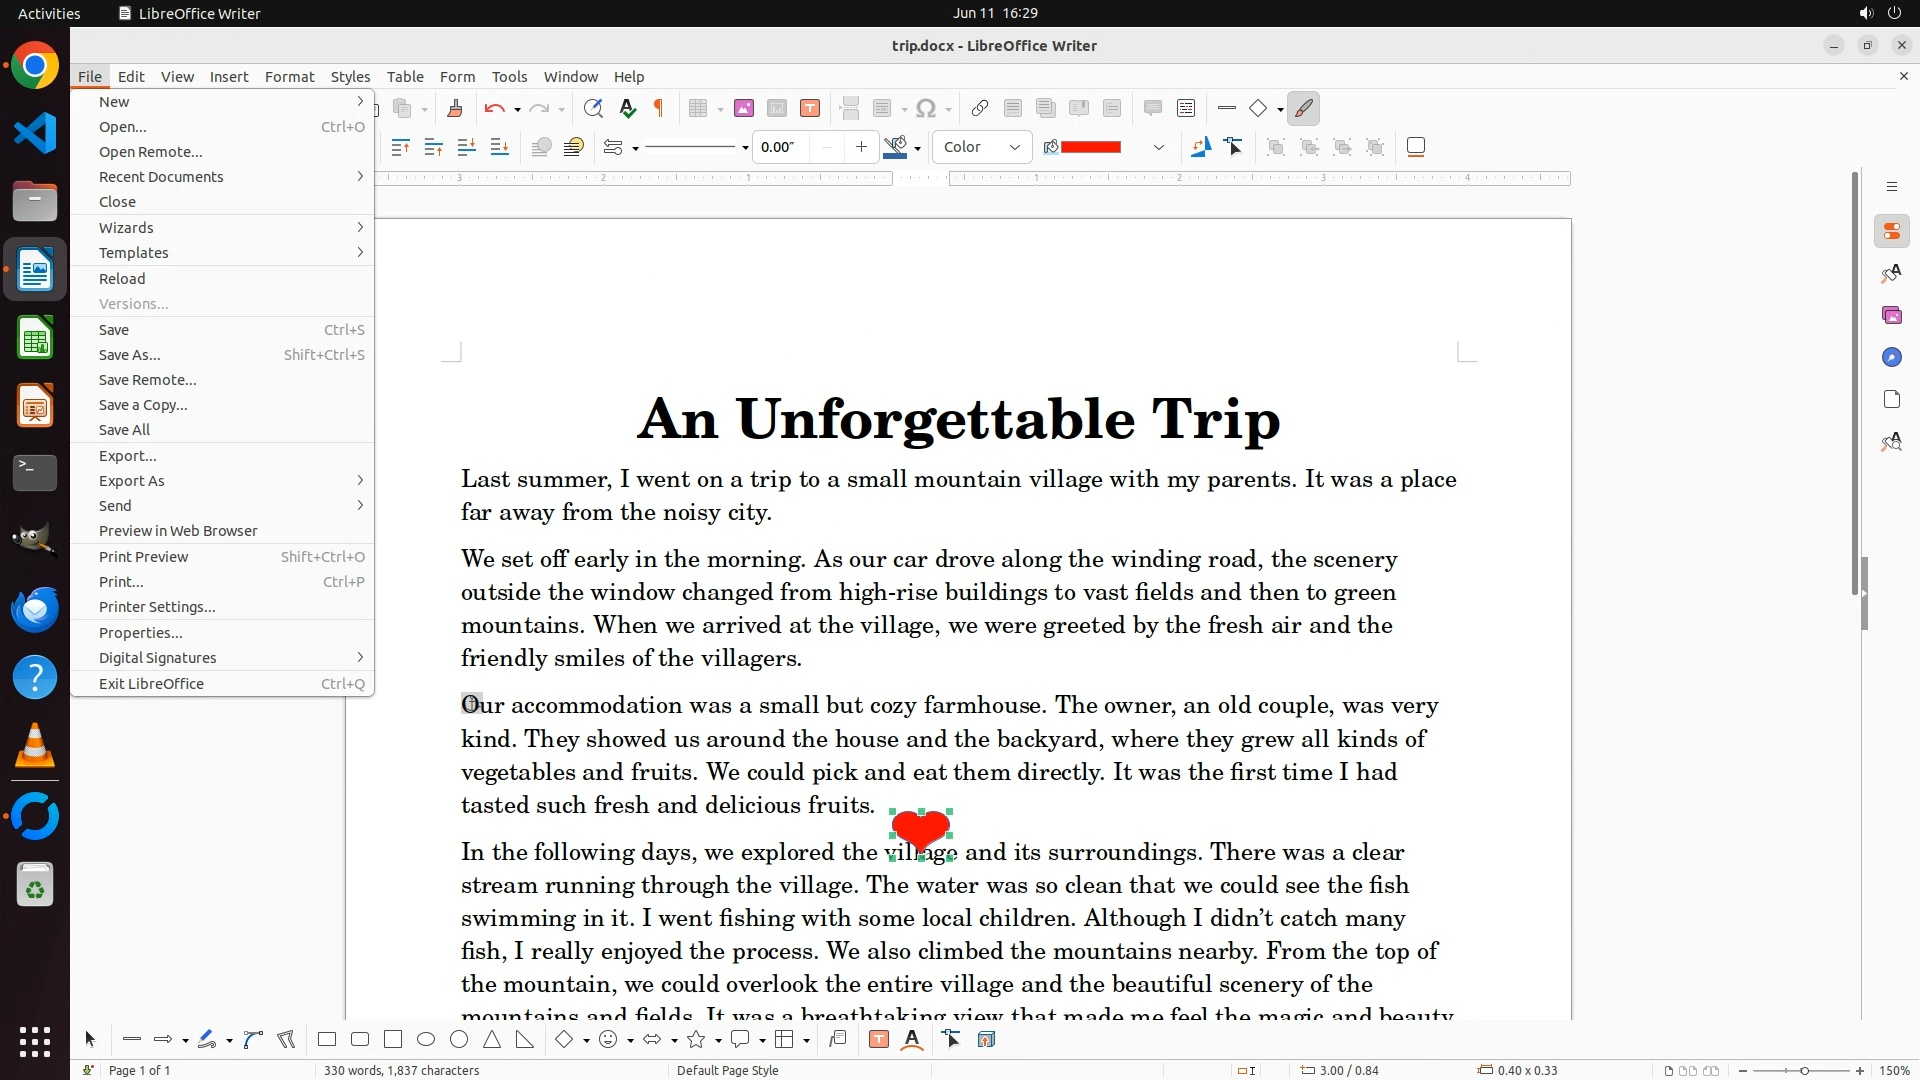Toggle the Show Draw Functions button
This screenshot has width=1920, height=1080.
(x=1303, y=109)
